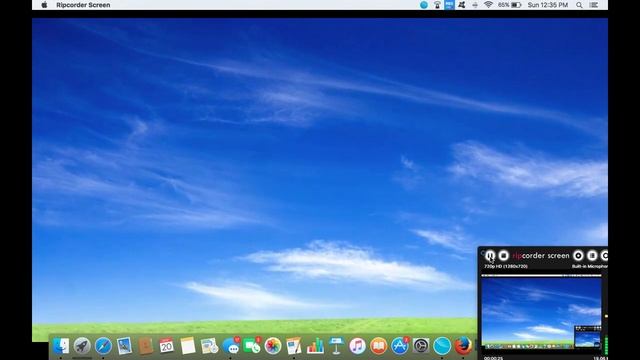Open iBooks from the Dock
The width and height of the screenshot is (640, 360).
coord(379,346)
